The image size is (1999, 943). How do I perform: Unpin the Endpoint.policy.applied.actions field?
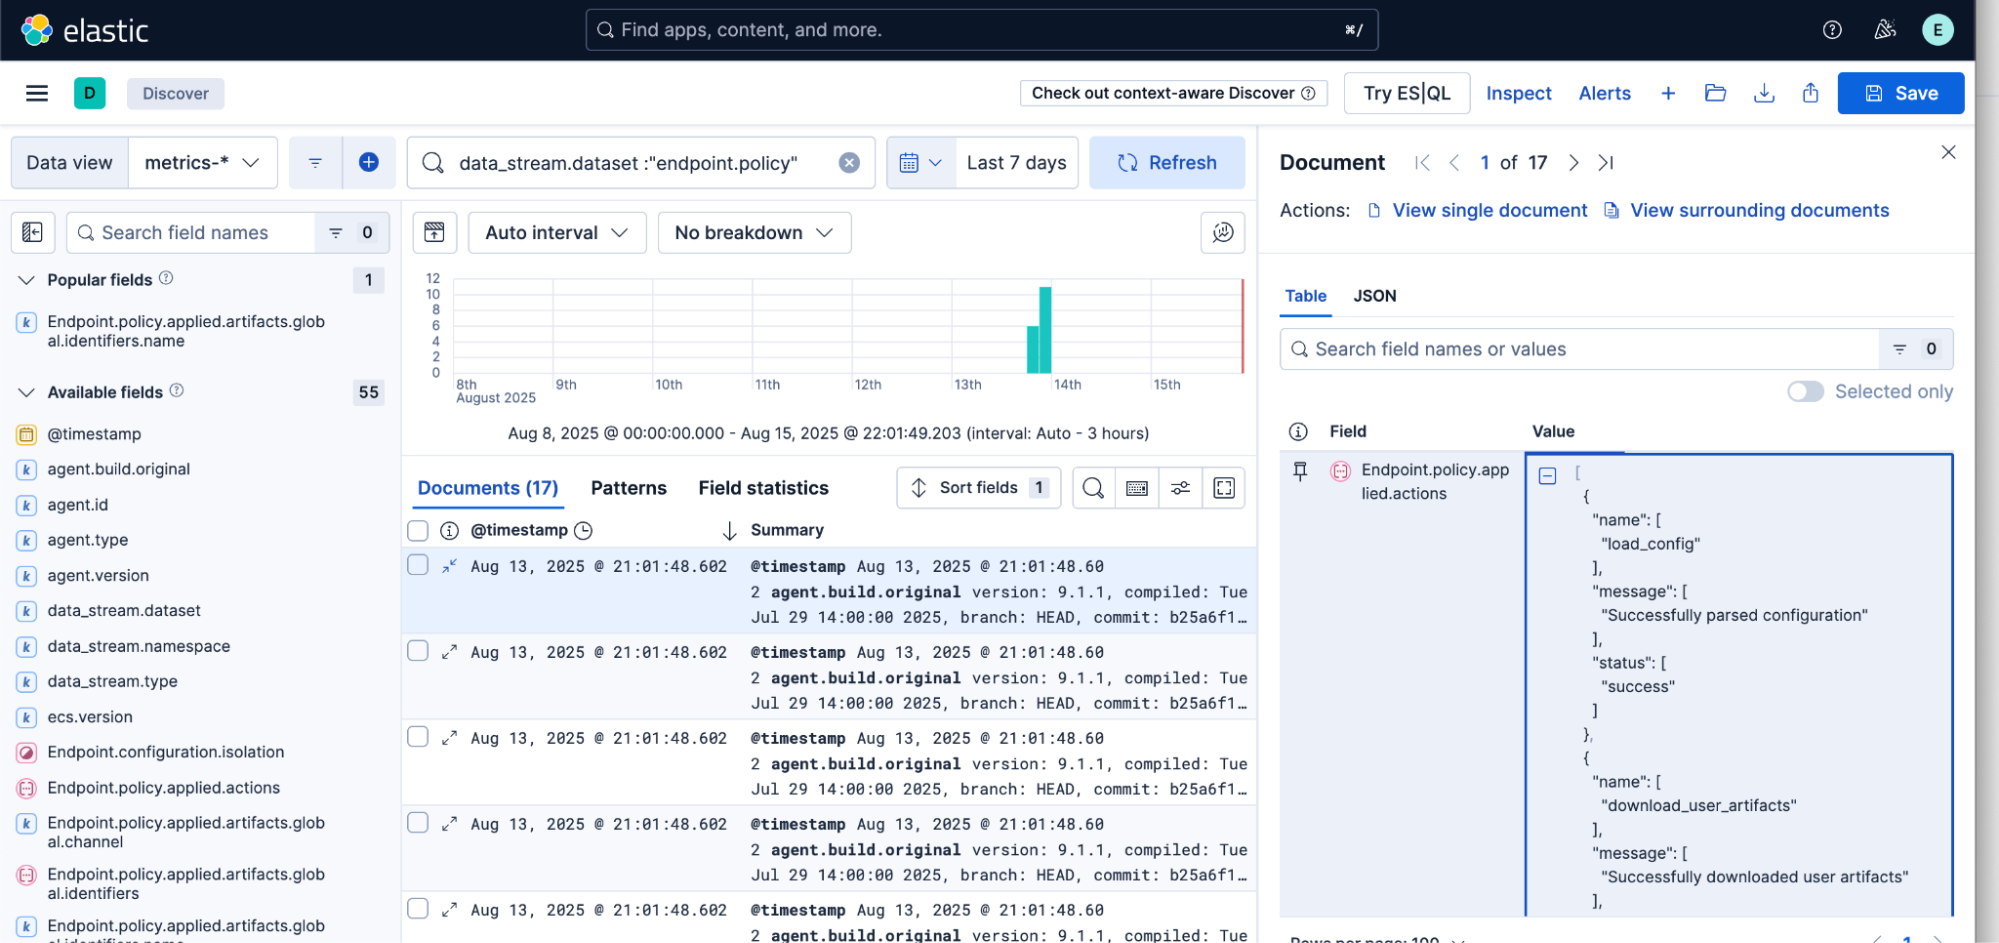[1300, 471]
